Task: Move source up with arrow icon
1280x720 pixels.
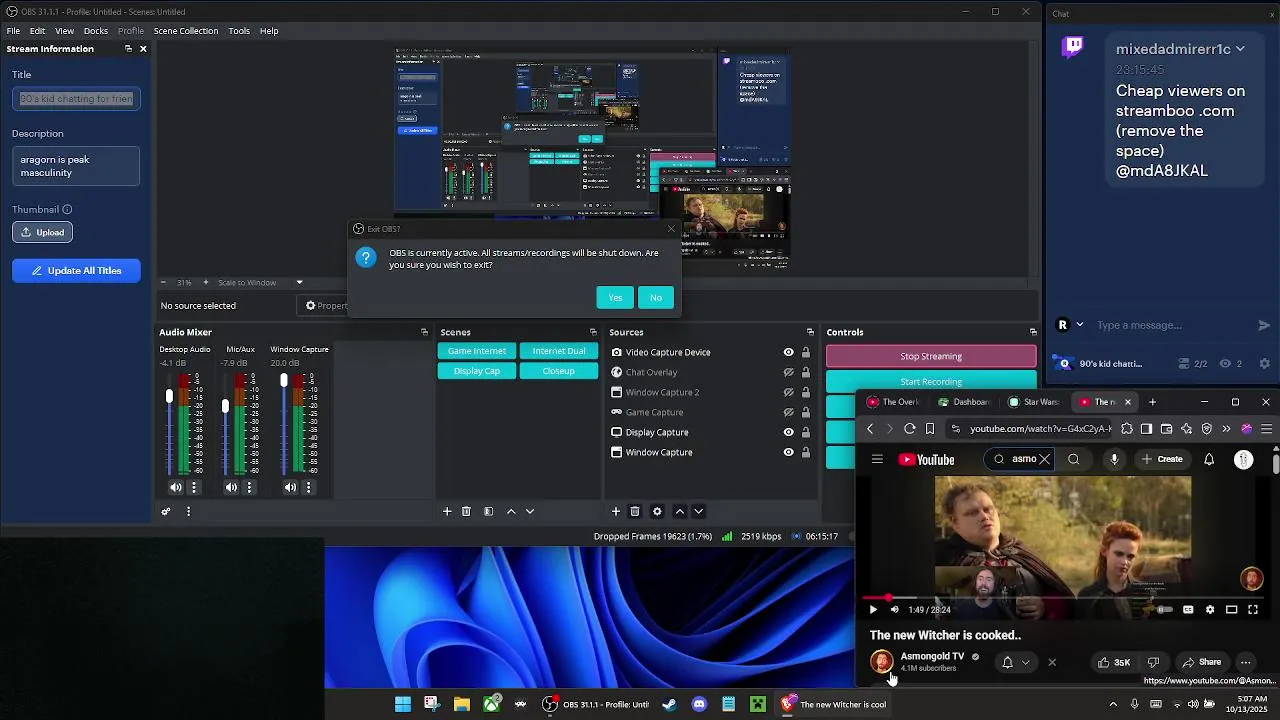Action: pos(680,511)
